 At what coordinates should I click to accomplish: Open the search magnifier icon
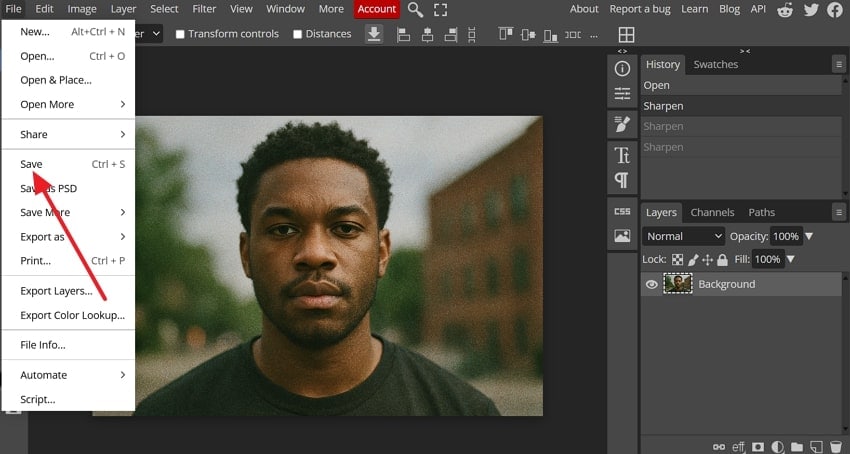[415, 9]
